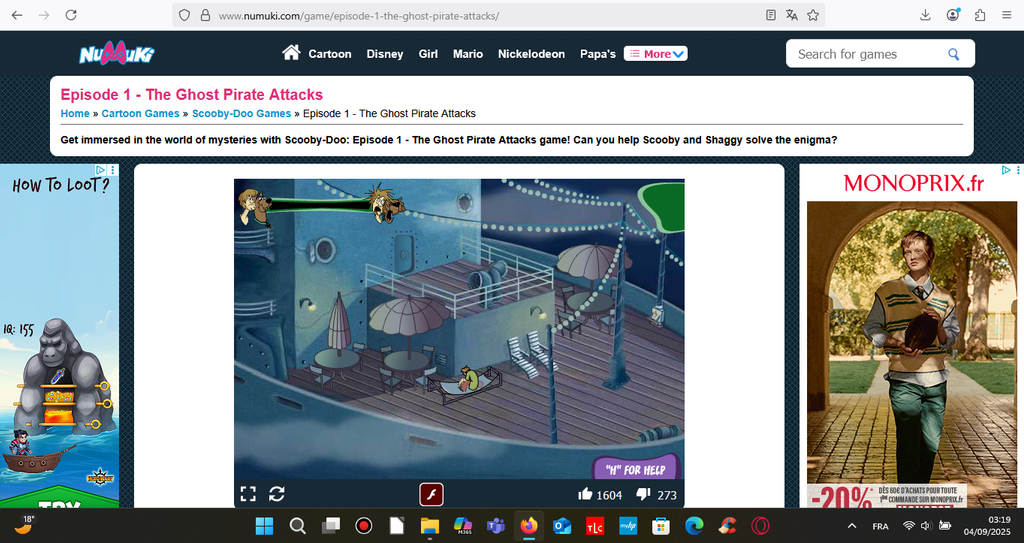This screenshot has height=543, width=1024.
Task: Bookmark this page with the star icon
Action: pyautogui.click(x=813, y=15)
